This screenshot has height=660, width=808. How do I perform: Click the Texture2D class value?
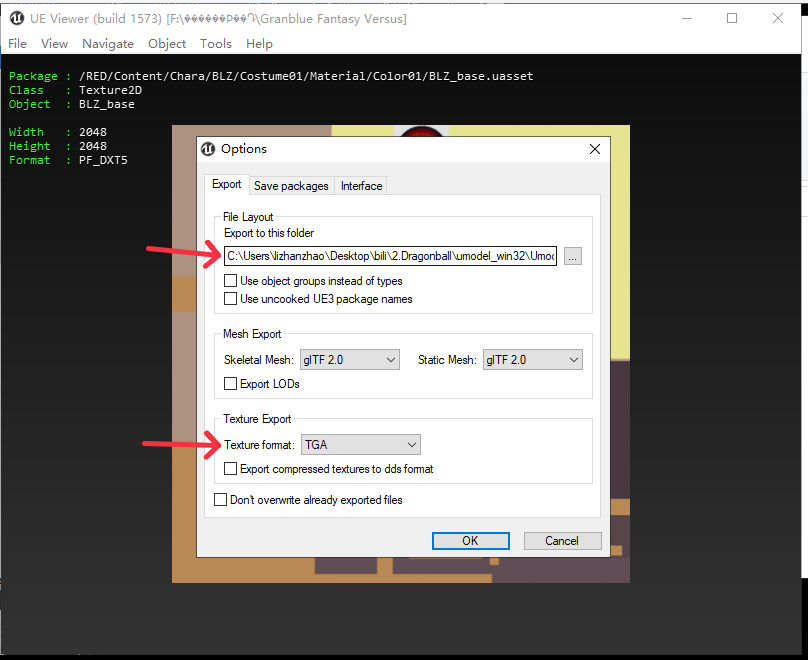point(110,90)
